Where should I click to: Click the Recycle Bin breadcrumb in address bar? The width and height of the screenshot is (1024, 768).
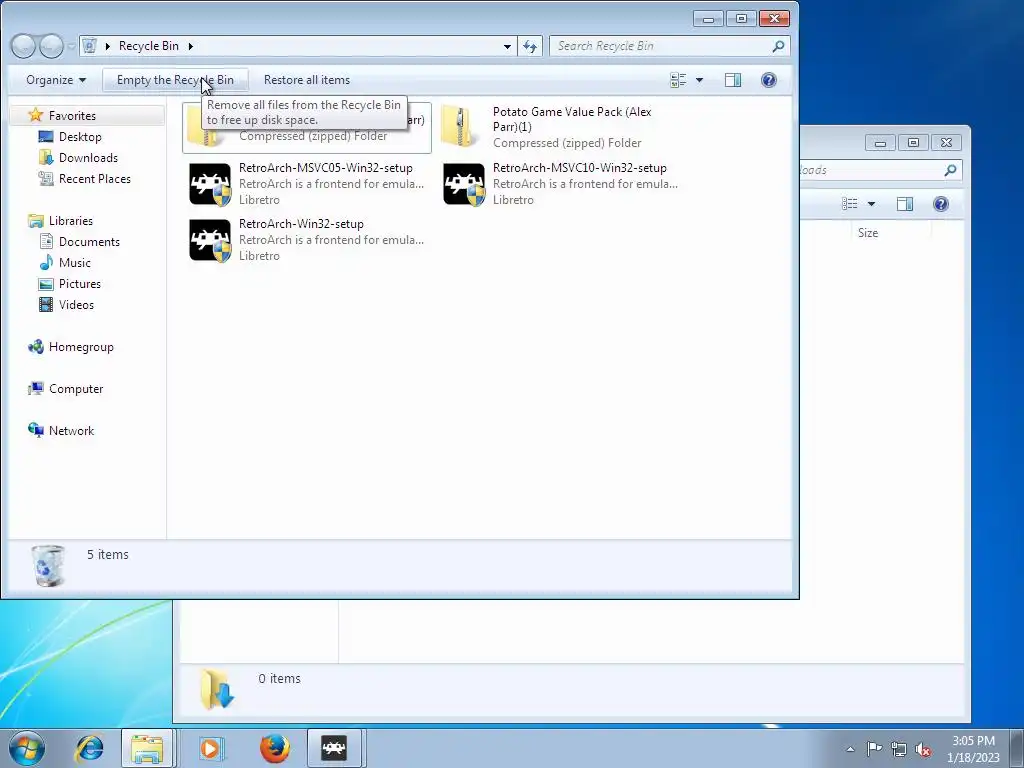tap(148, 46)
